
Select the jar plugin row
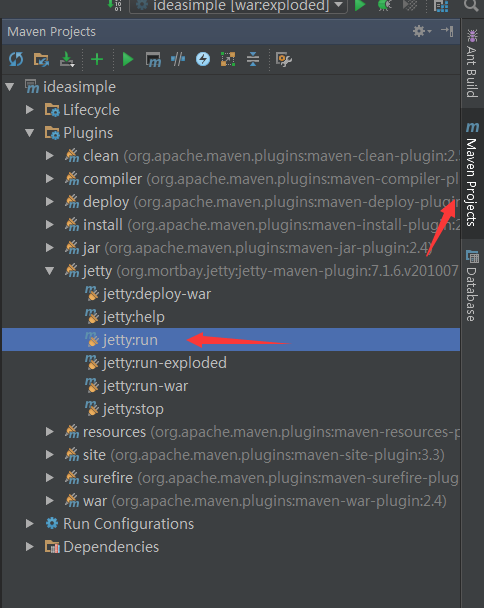point(231,248)
